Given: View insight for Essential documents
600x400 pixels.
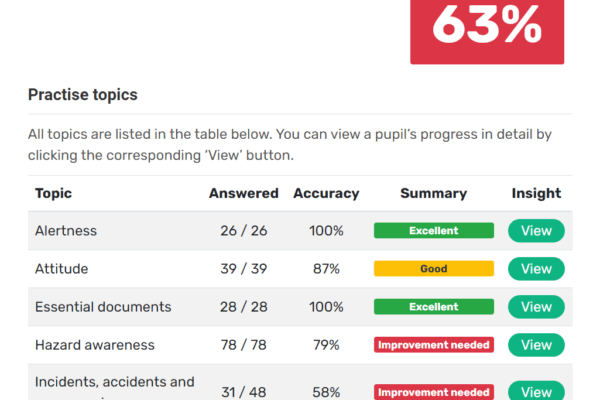Looking at the screenshot, I should [x=536, y=307].
